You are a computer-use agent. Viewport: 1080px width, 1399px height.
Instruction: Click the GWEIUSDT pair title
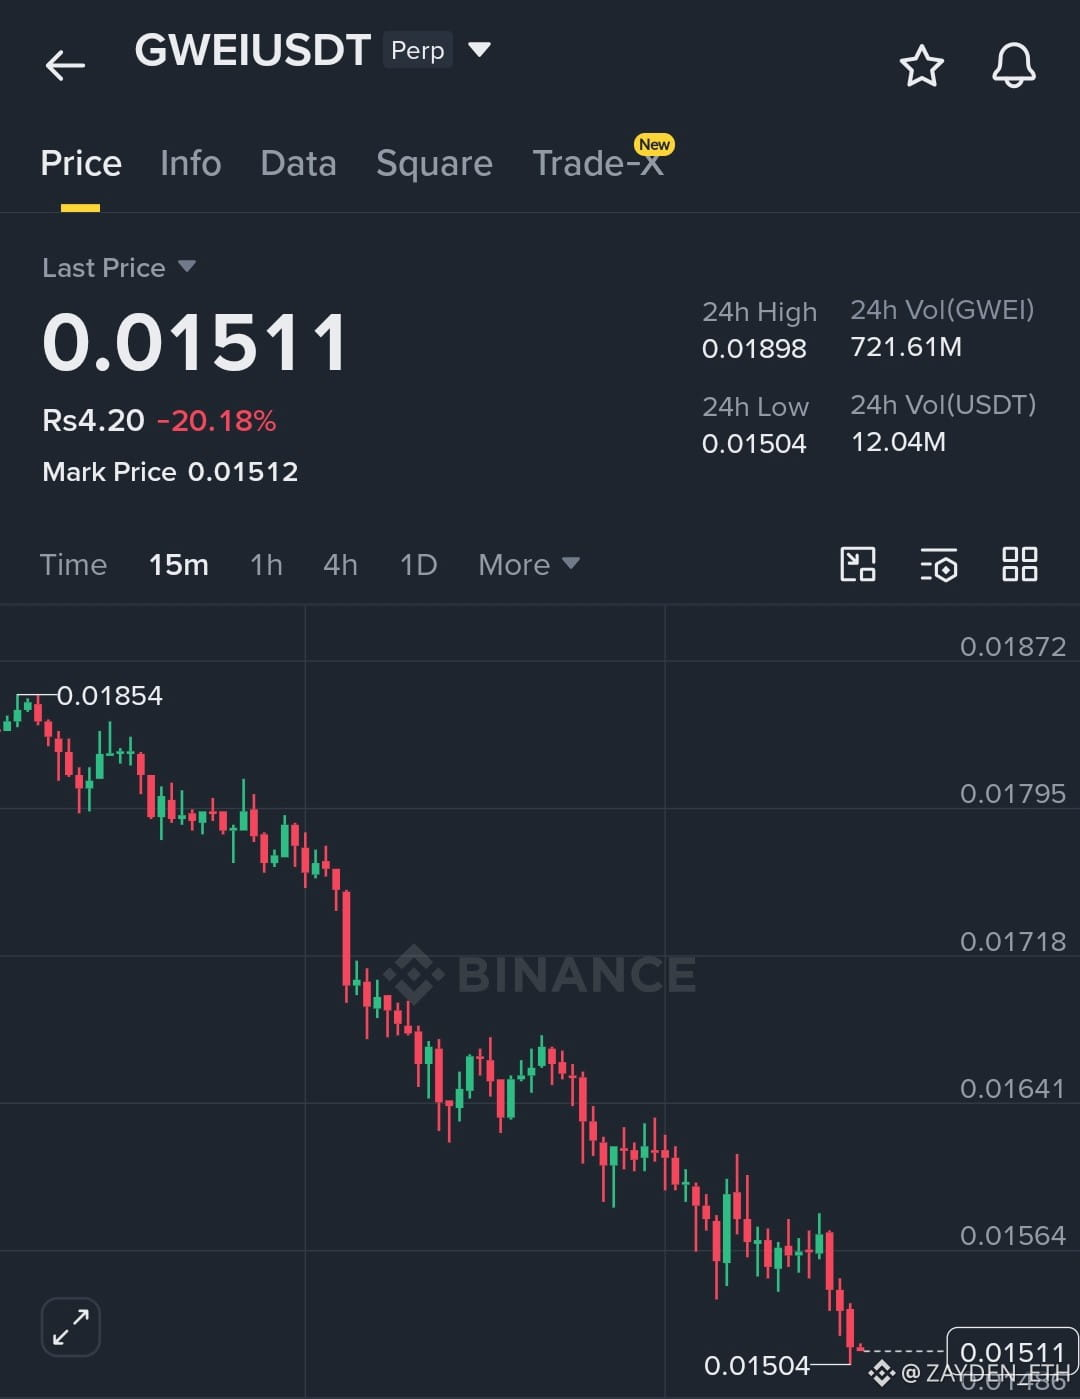[252, 50]
